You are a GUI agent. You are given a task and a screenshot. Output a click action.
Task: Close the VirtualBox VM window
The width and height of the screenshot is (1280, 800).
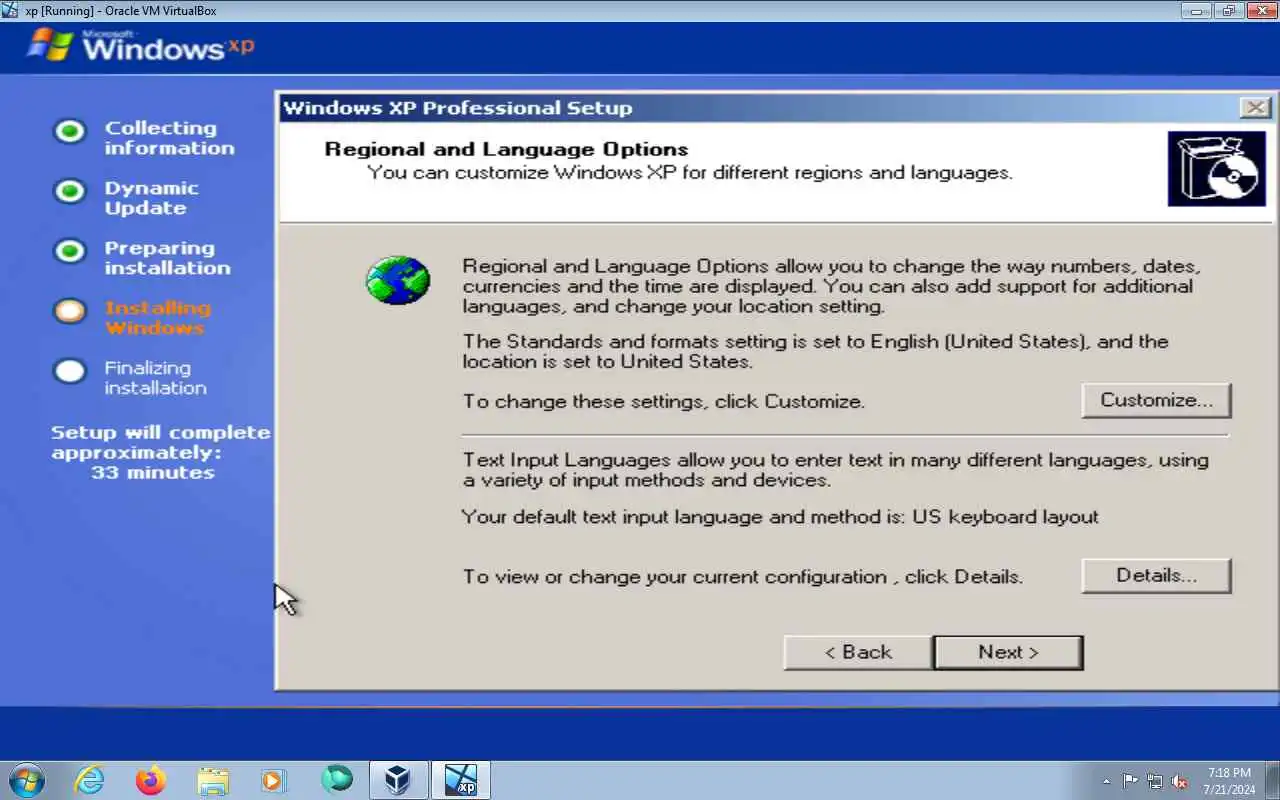tap(1260, 11)
